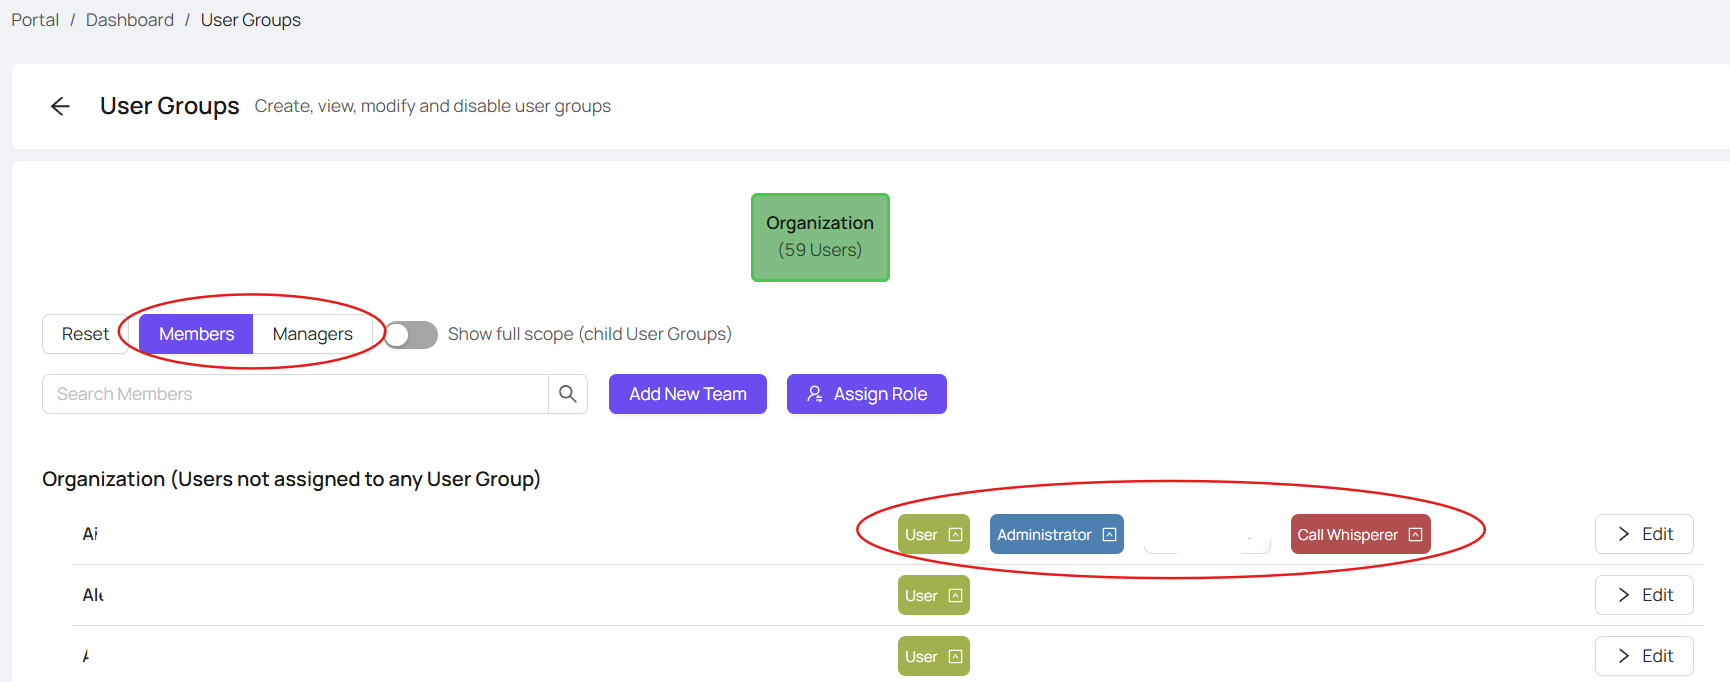Switch to the Members tab
The height and width of the screenshot is (682, 1730).
click(x=196, y=334)
